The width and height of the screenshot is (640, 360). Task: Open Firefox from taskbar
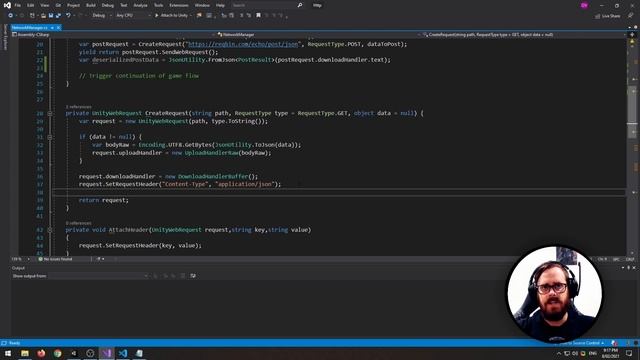41,353
